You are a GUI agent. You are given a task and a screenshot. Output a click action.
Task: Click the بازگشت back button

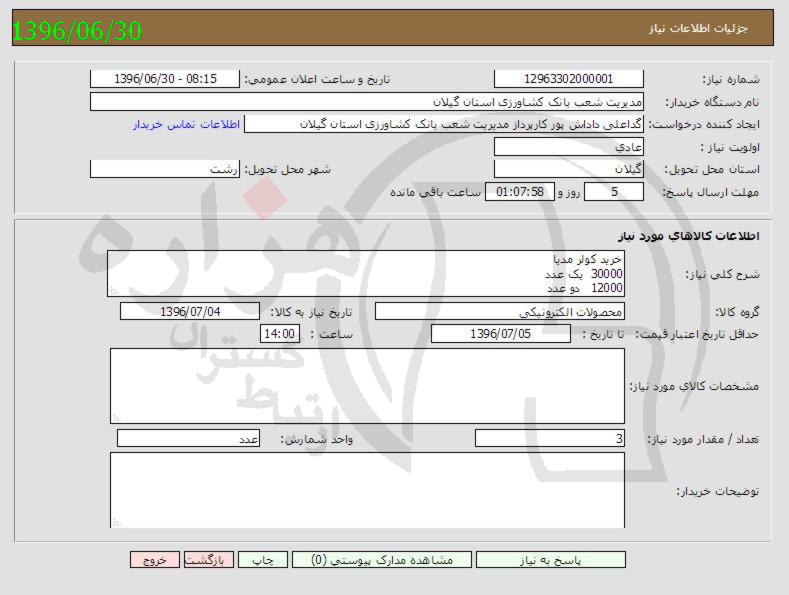[x=210, y=560]
